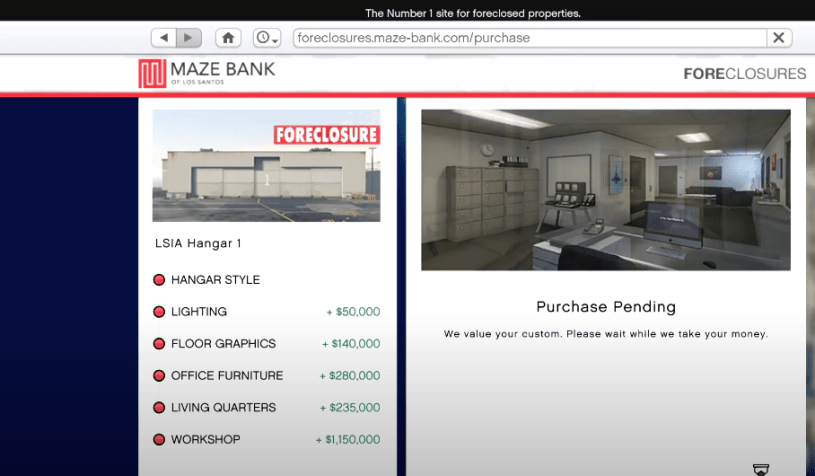Click the security camera icon at bottom right
Screen dimensions: 815x476
(x=761, y=469)
